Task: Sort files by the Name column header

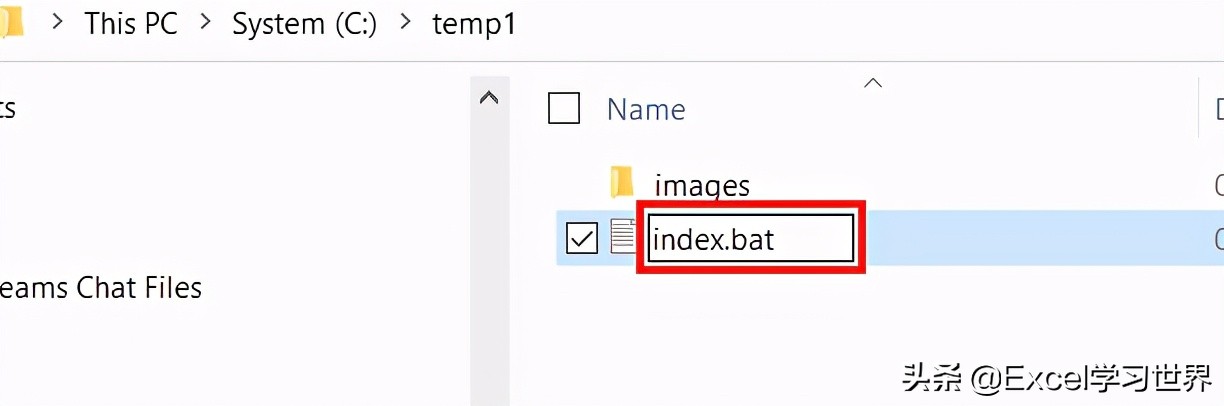Action: pos(646,109)
